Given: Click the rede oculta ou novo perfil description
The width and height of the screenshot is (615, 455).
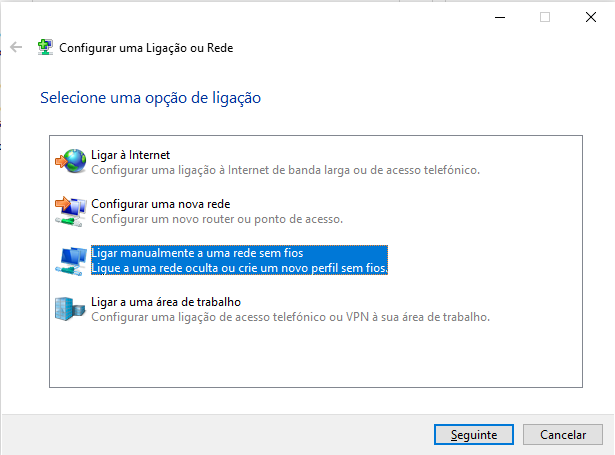Looking at the screenshot, I should tap(239, 268).
